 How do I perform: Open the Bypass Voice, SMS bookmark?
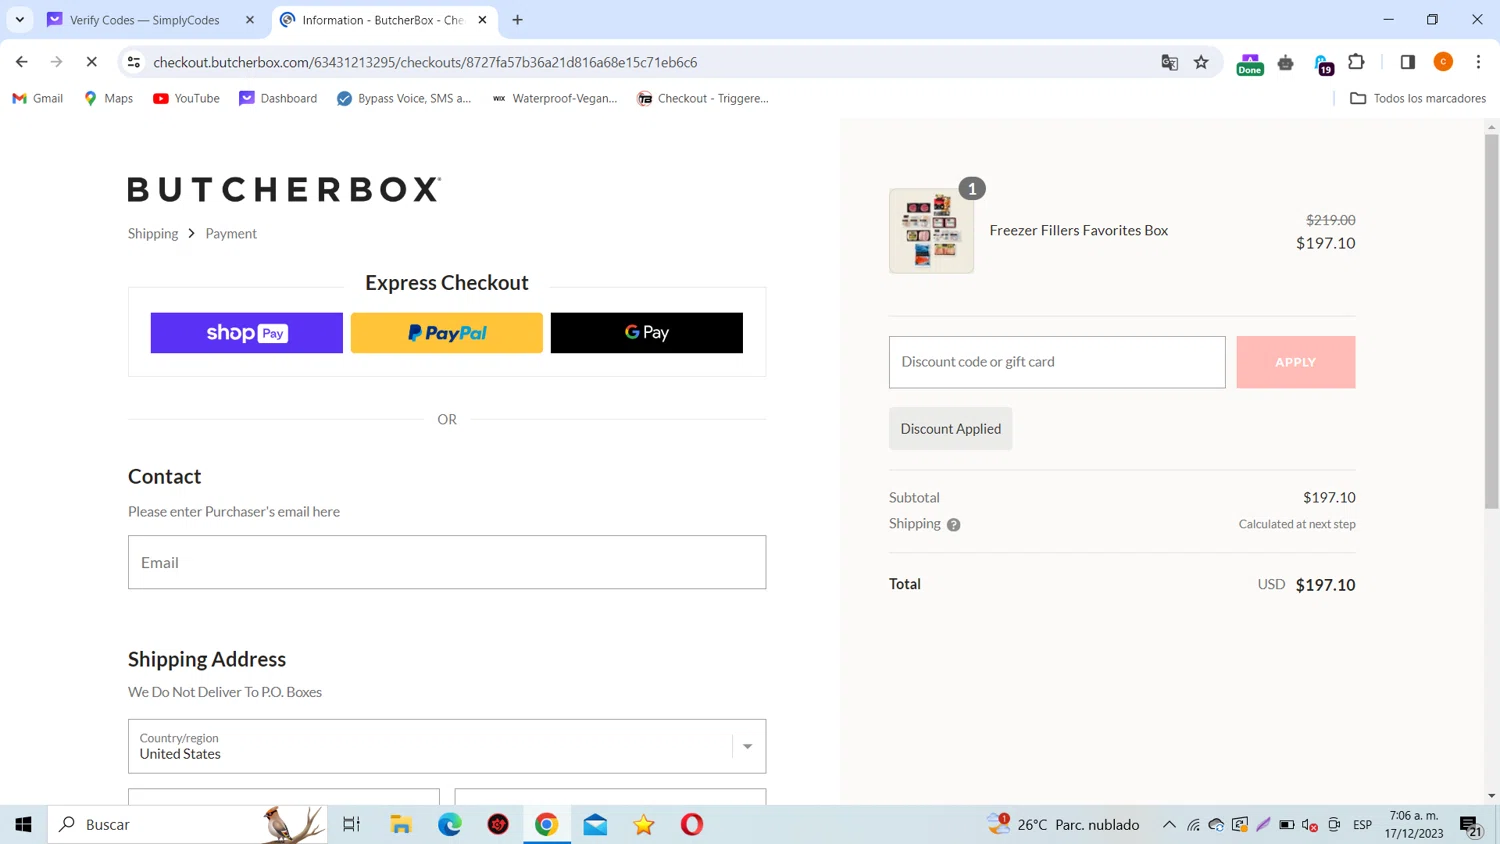pos(404,98)
